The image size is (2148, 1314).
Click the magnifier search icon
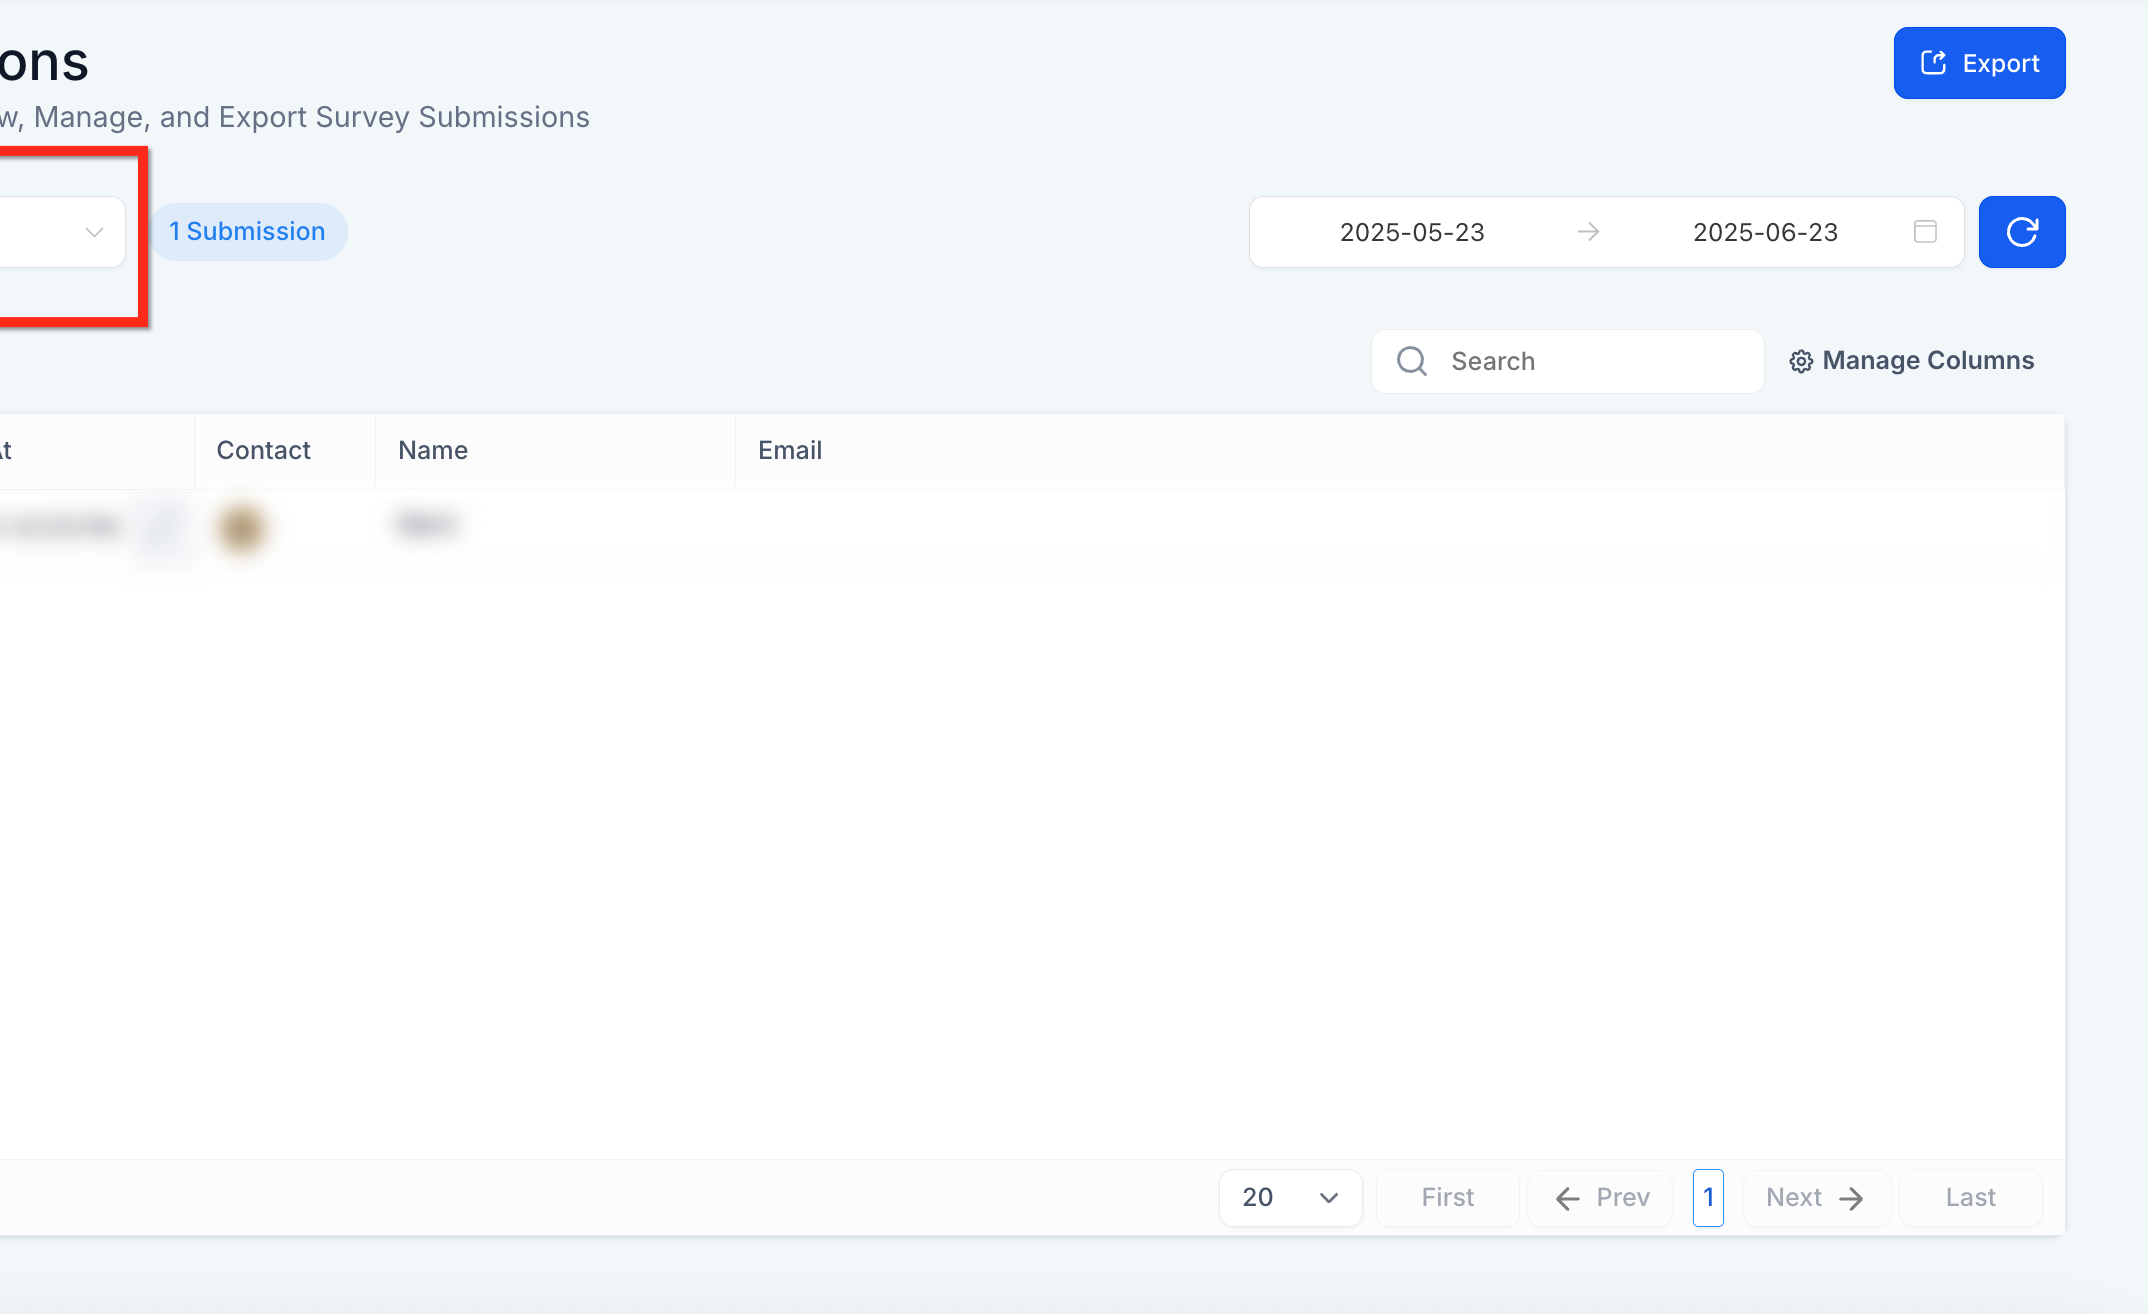1412,361
